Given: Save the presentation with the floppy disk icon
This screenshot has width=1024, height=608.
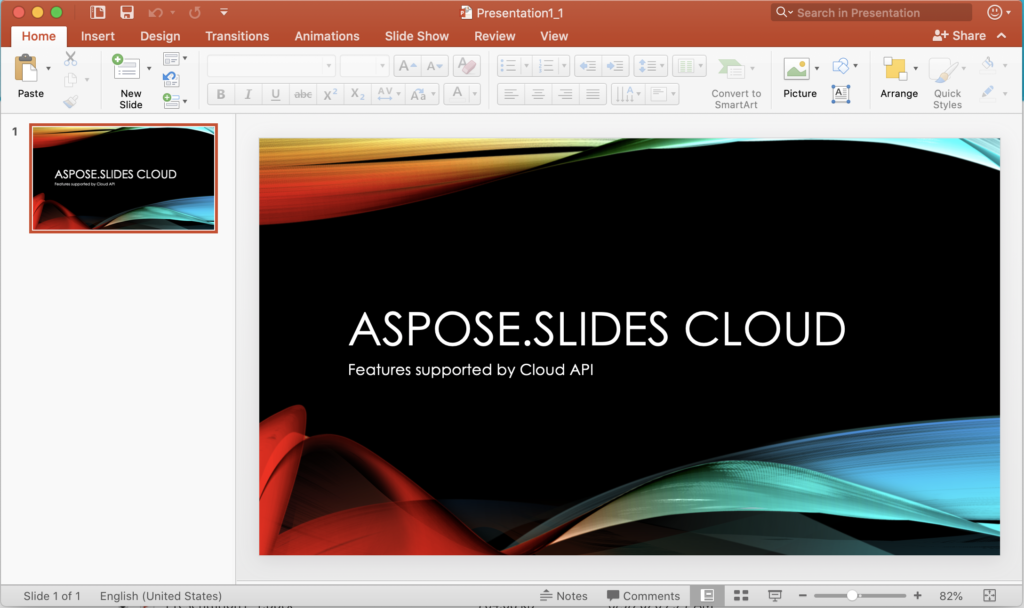Looking at the screenshot, I should (127, 12).
